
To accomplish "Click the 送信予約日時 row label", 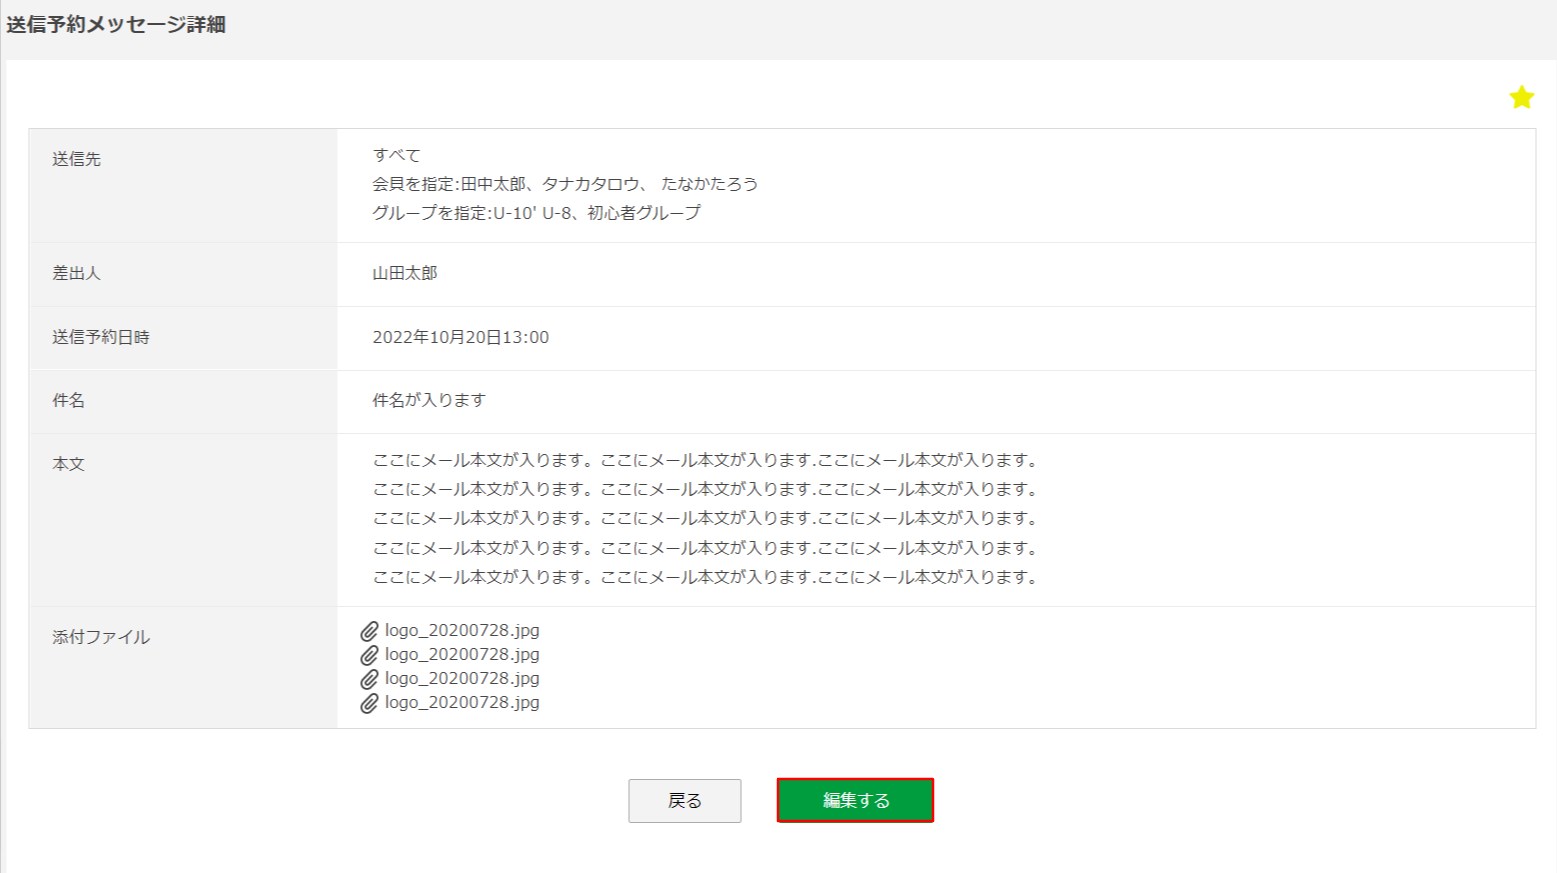I will [x=101, y=337].
